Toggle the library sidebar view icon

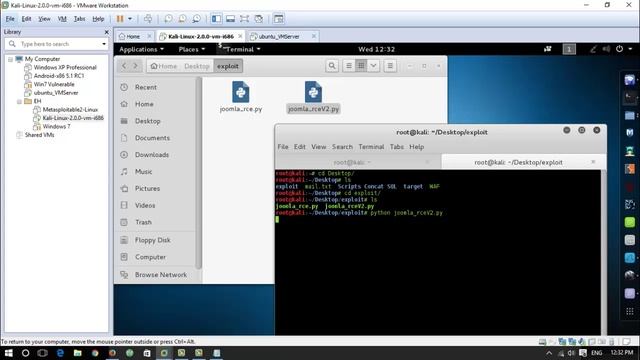(216, 19)
